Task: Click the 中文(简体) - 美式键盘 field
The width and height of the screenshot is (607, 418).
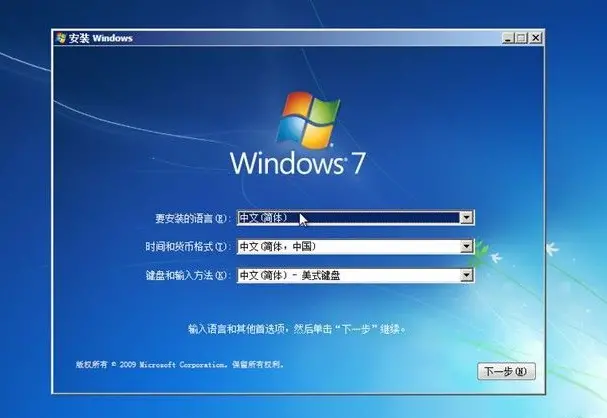Action: (x=355, y=275)
